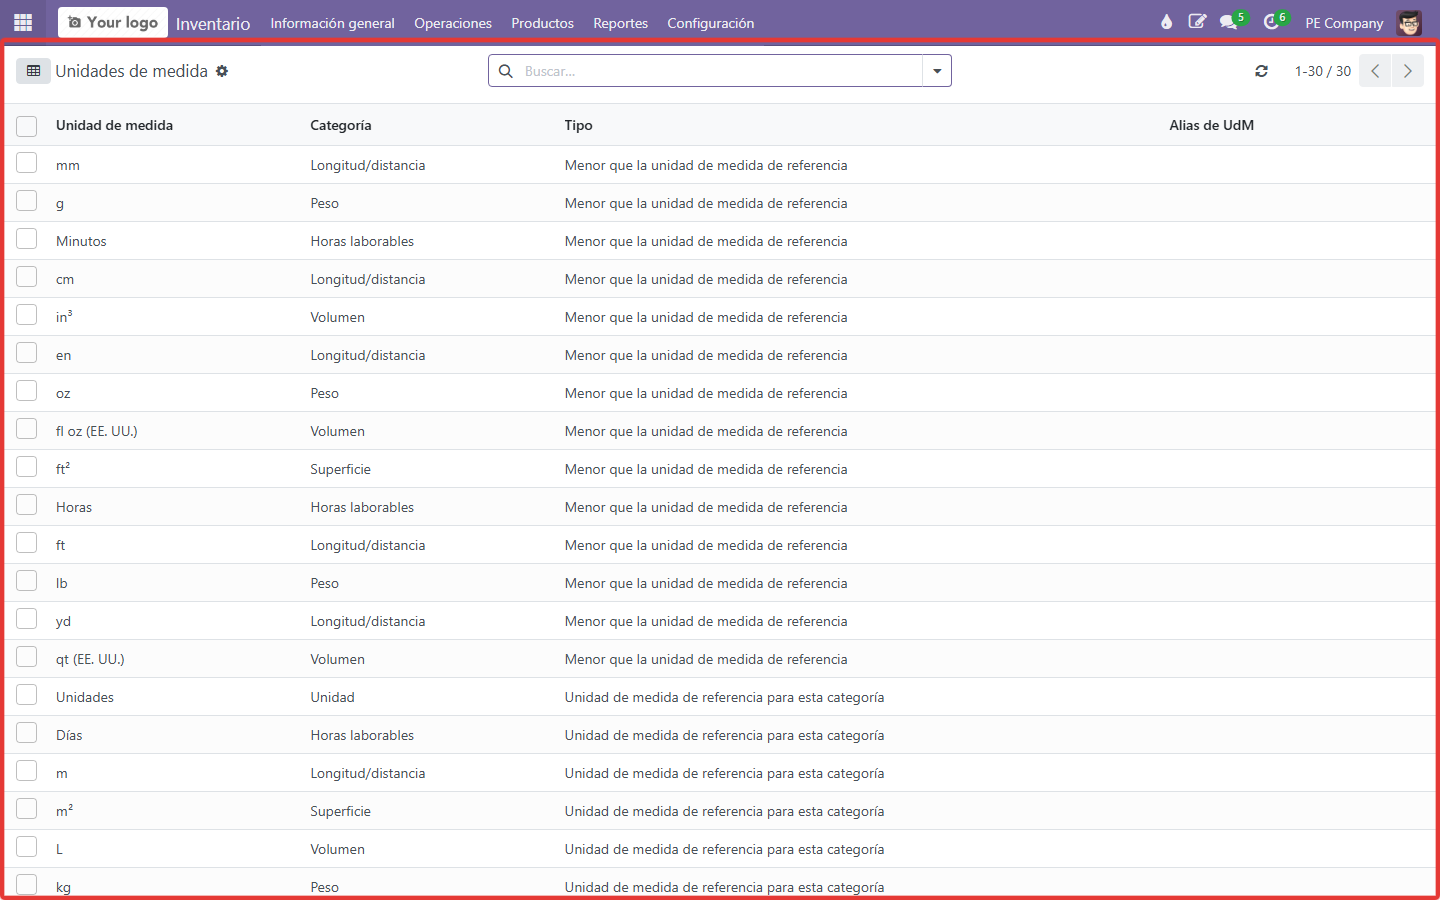
Task: Tick the checkbox for the Horas row
Action: (27, 505)
